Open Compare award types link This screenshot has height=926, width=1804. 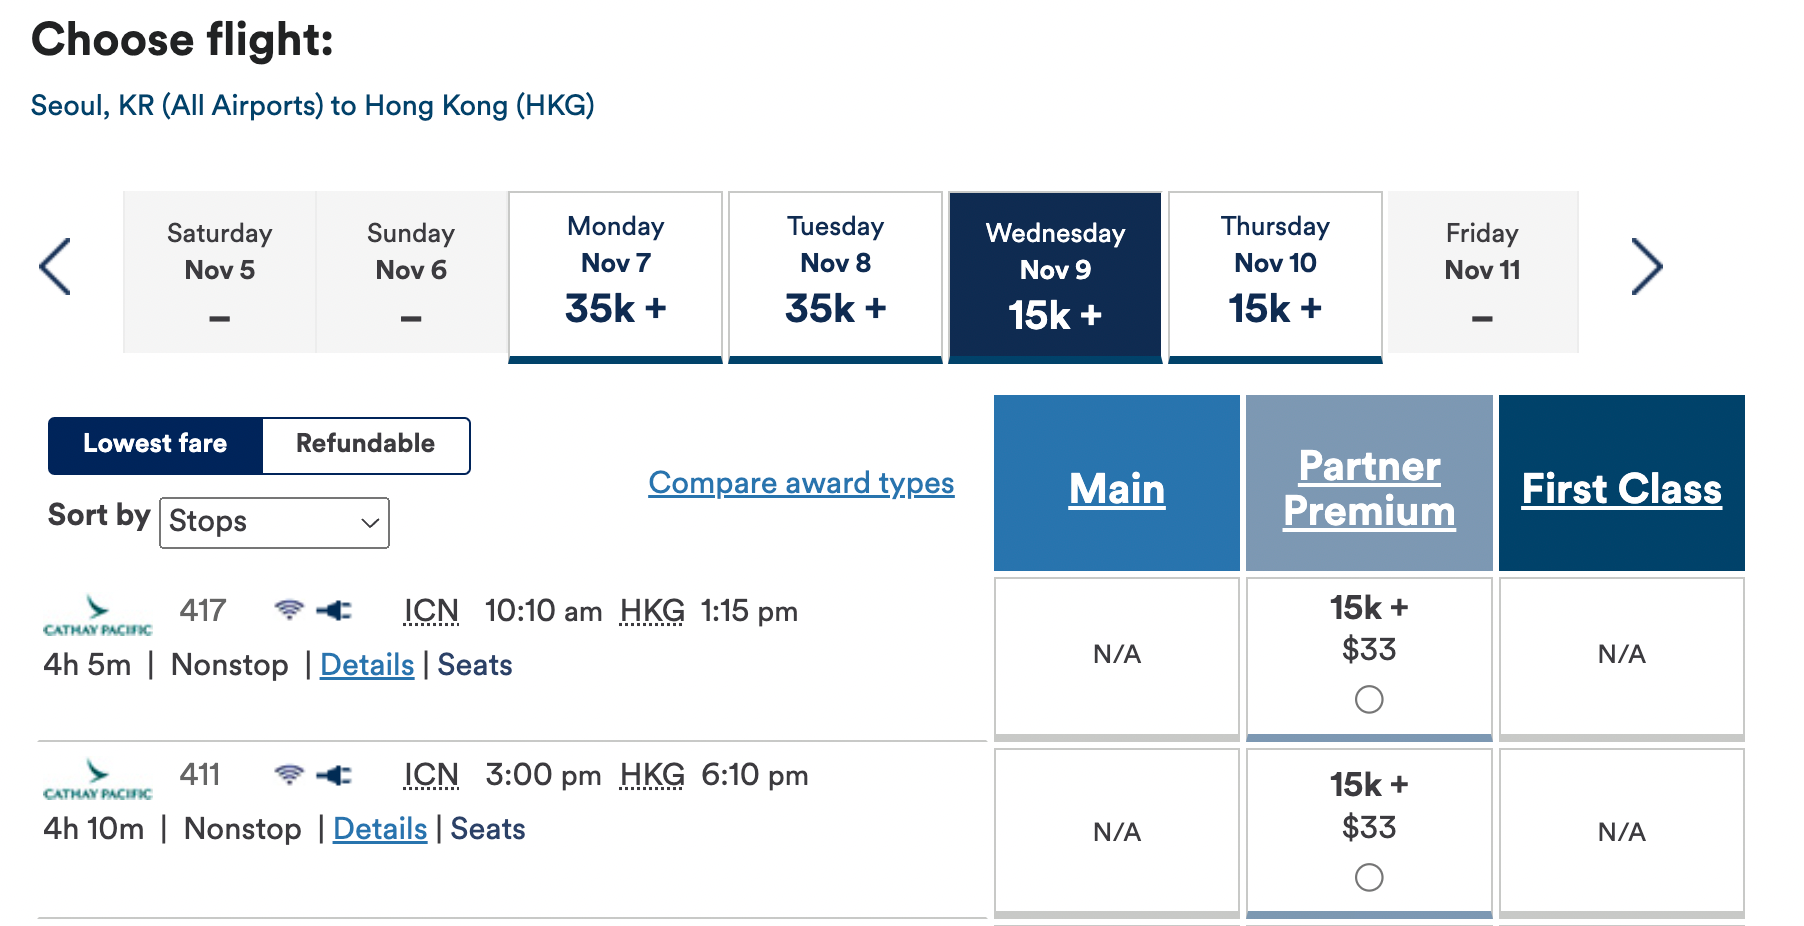coord(801,483)
